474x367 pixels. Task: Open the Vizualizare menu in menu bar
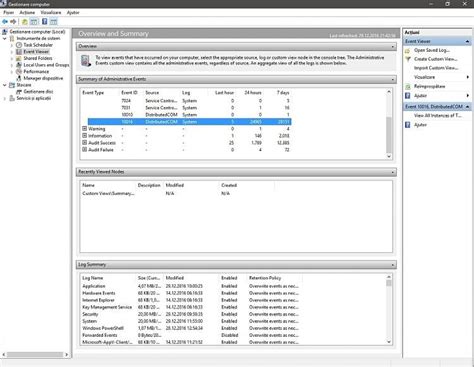[x=51, y=13]
